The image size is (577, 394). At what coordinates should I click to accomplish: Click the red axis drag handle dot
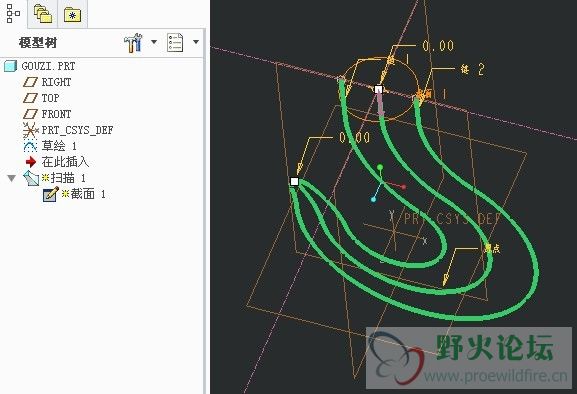coord(404,187)
